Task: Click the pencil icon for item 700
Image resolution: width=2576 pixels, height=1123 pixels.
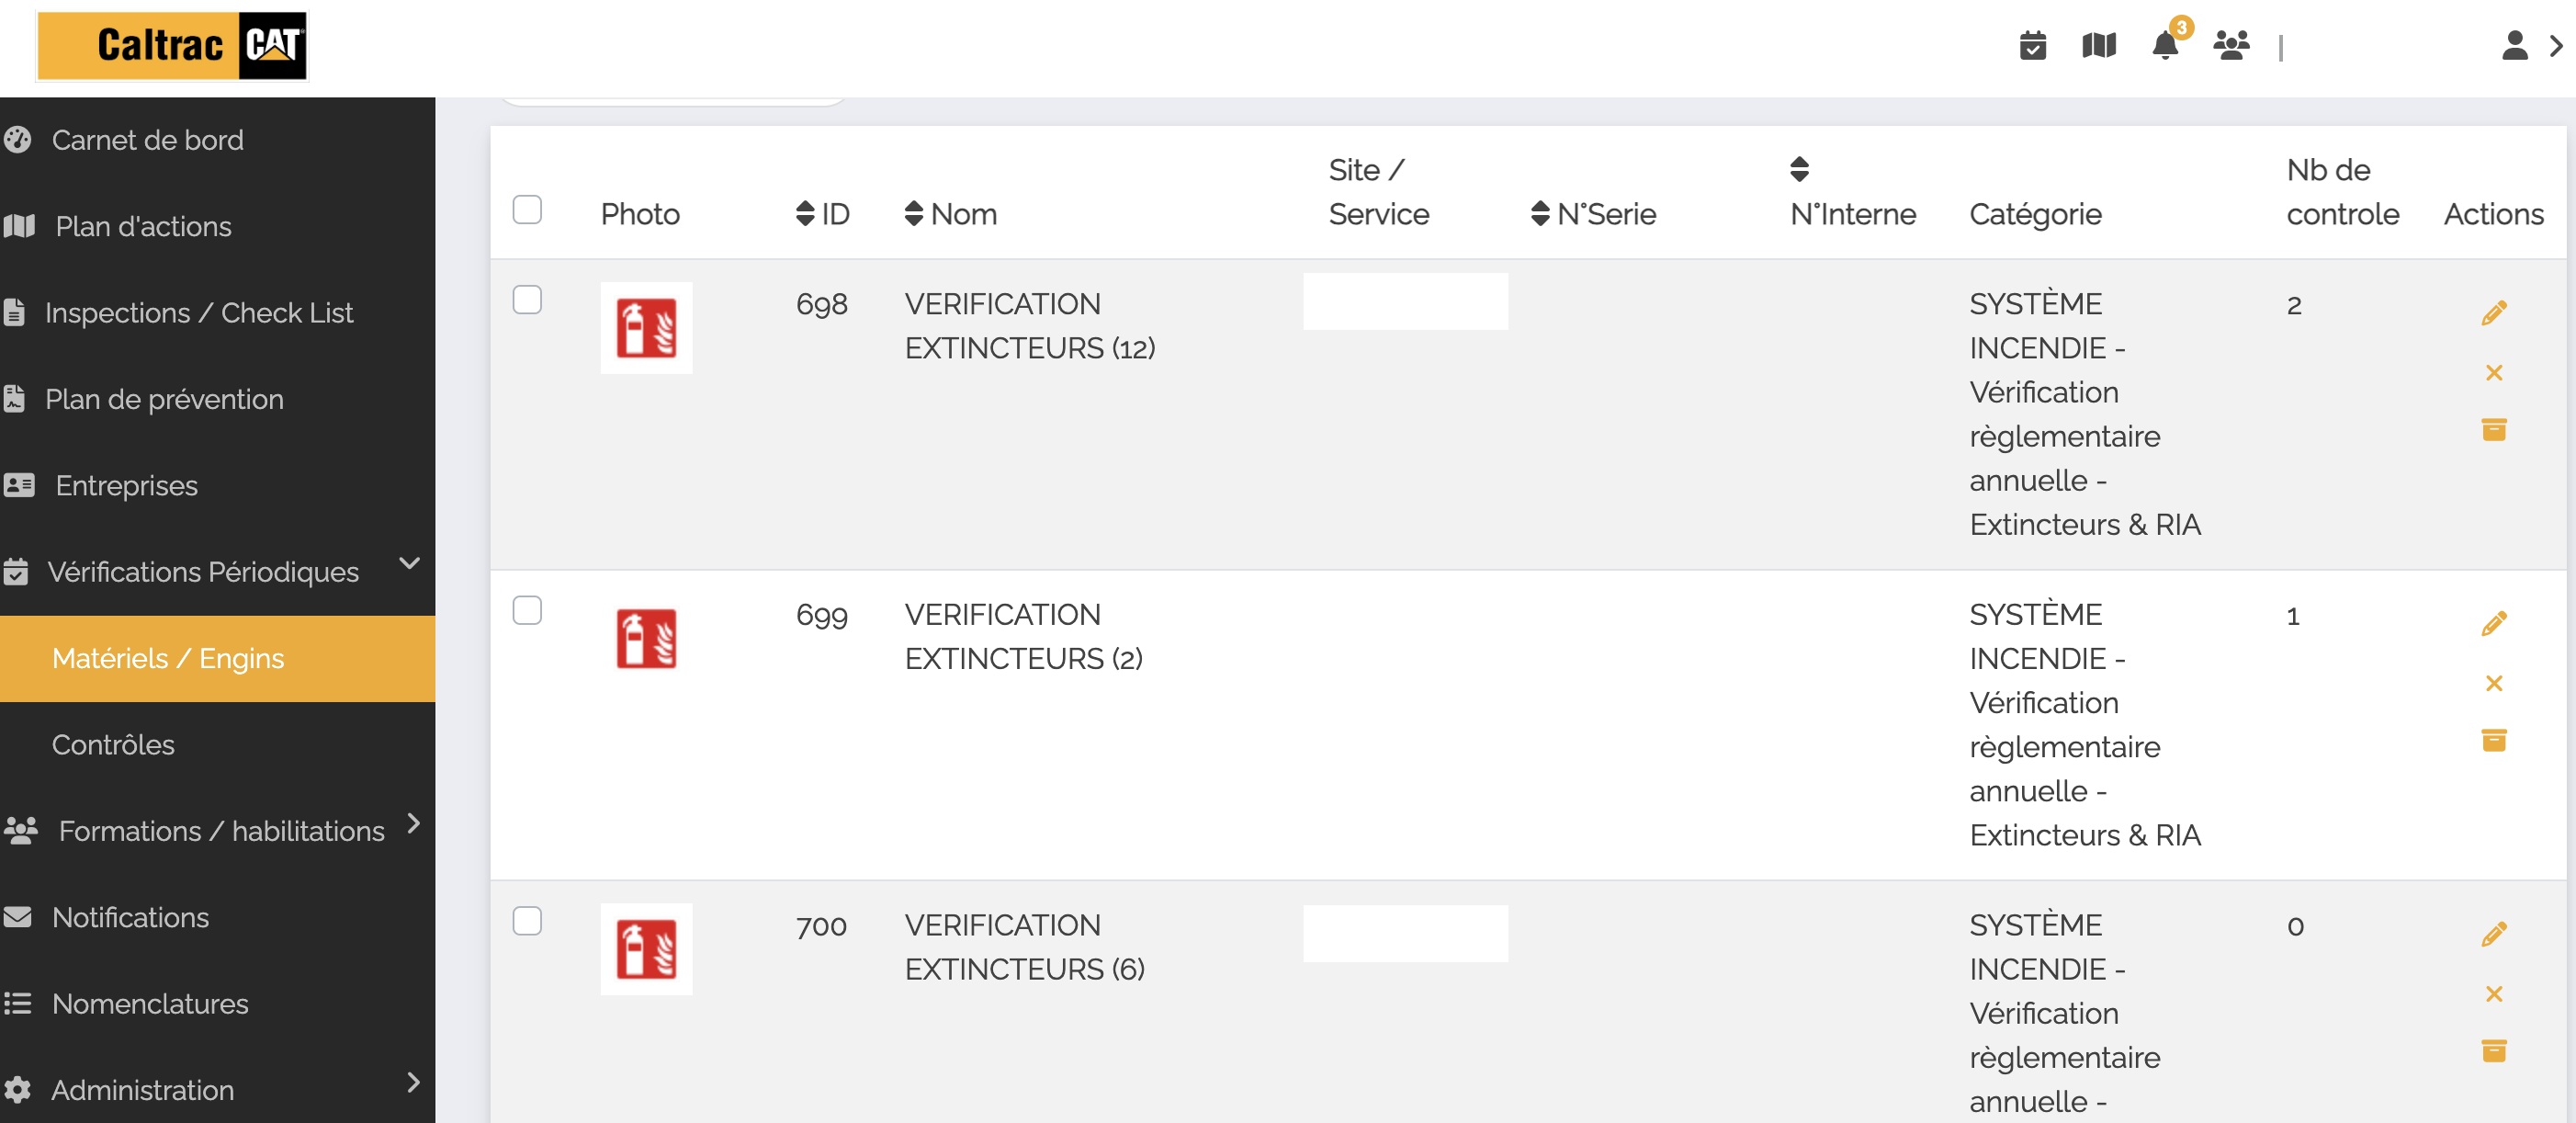Action: tap(2493, 934)
